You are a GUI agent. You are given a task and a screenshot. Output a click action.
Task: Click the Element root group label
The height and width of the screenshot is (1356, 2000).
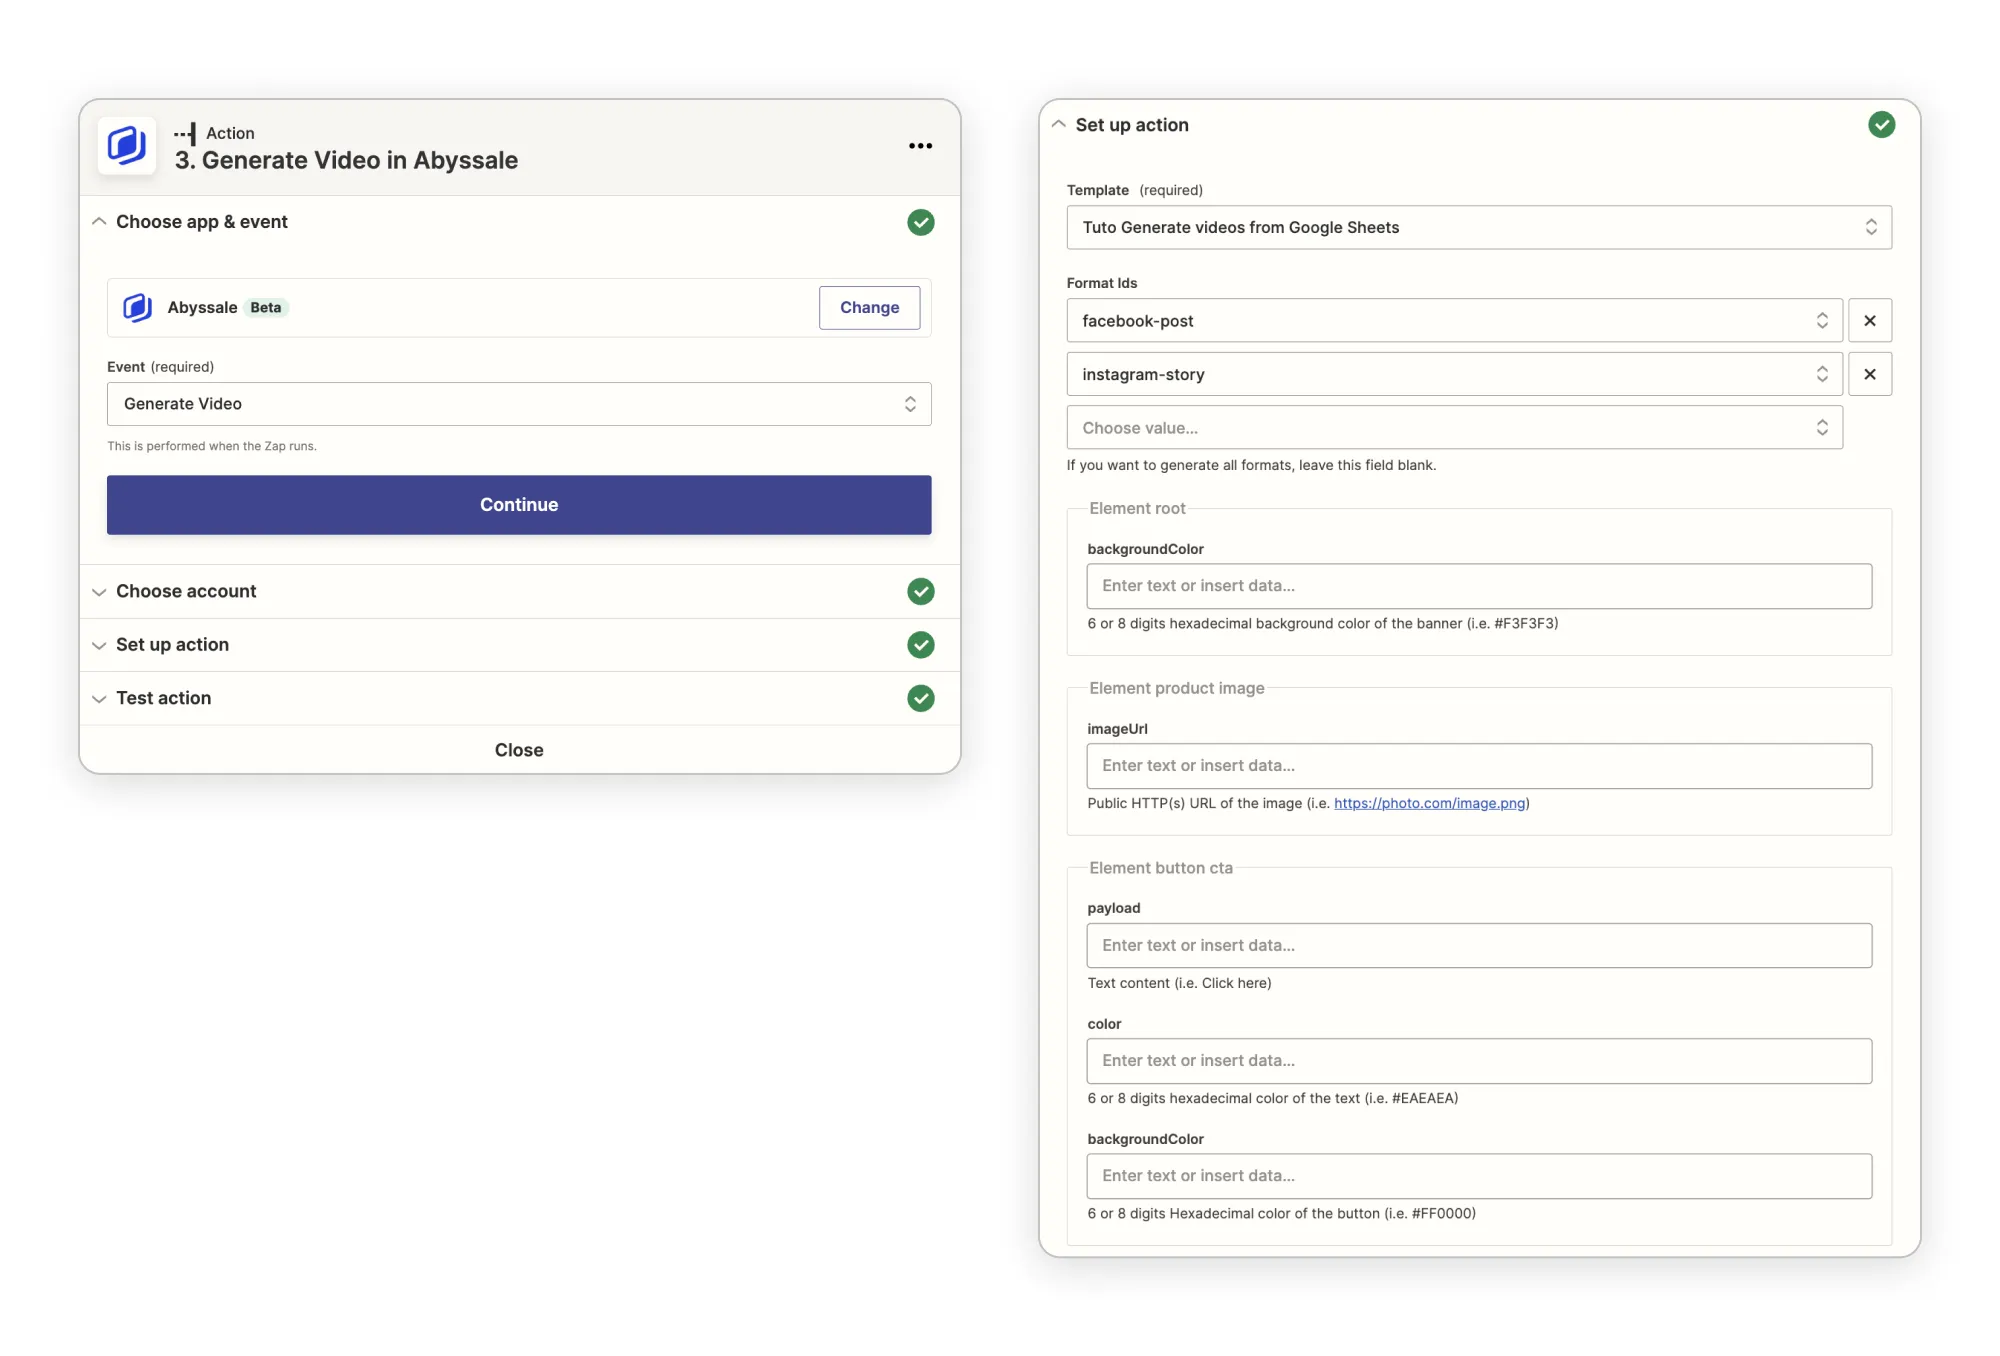tap(1137, 508)
